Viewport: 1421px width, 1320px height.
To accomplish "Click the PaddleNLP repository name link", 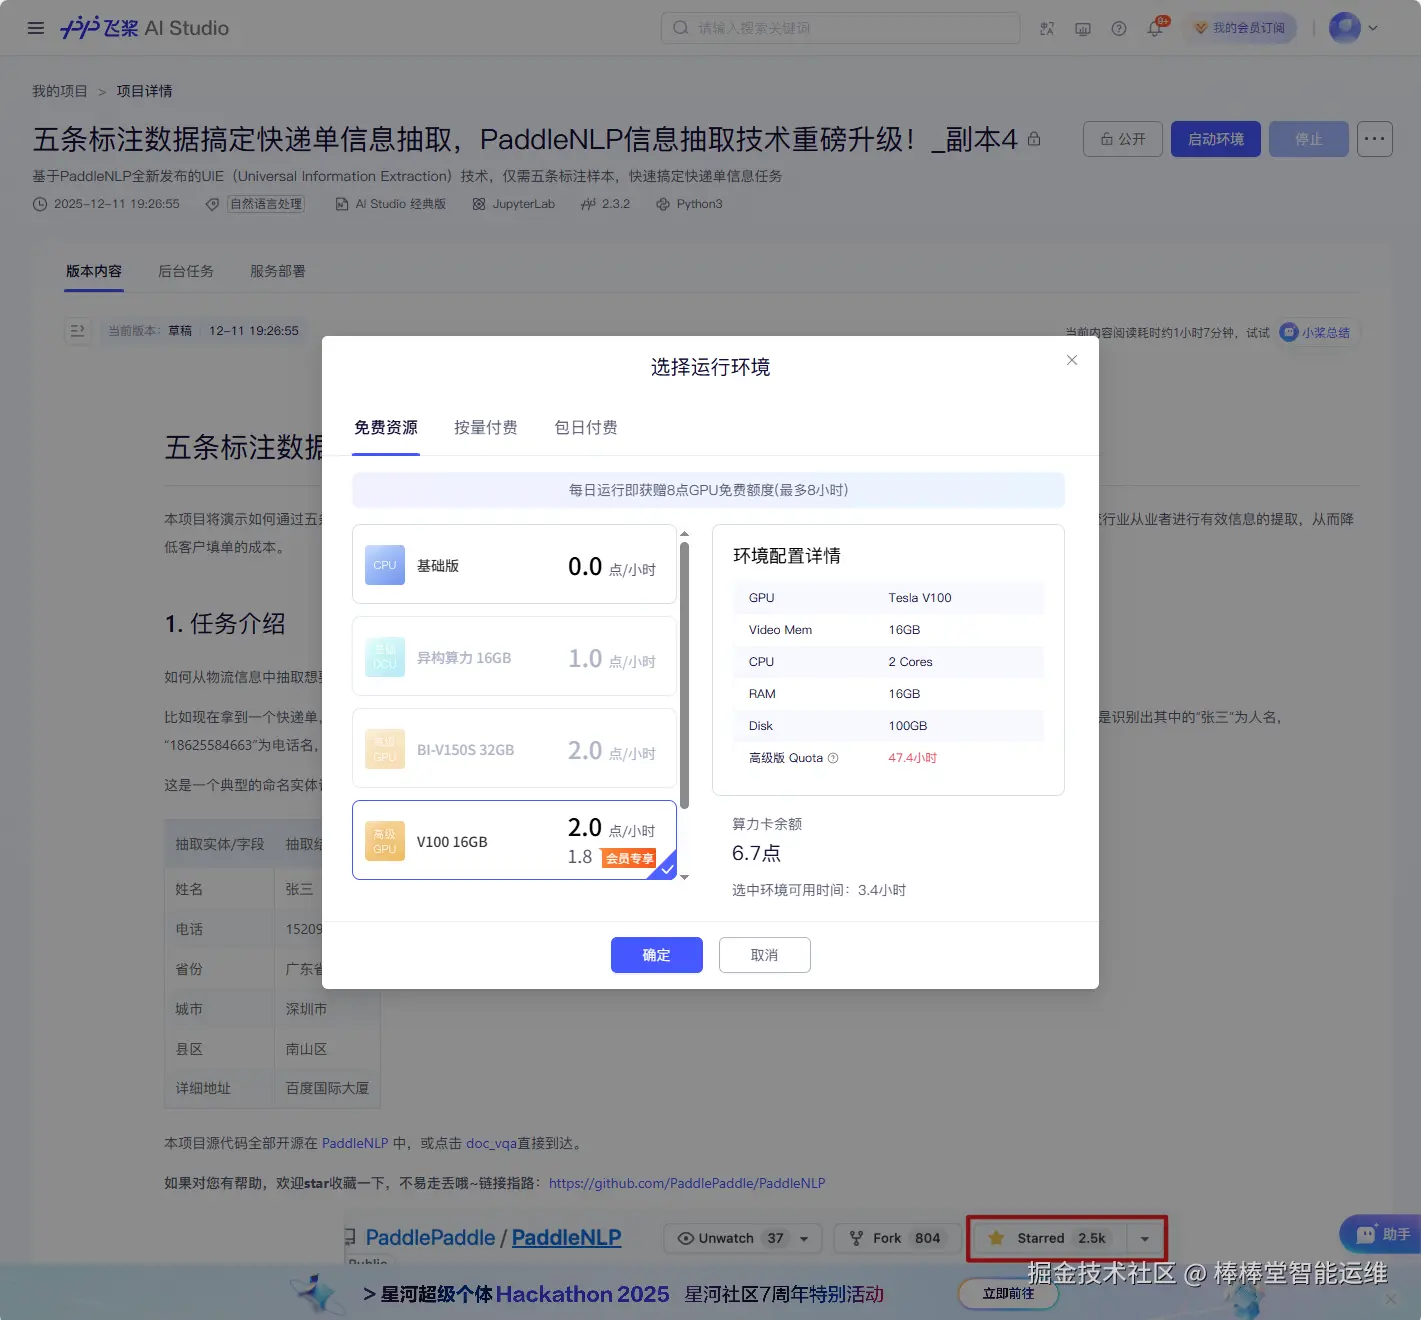I will [x=566, y=1237].
